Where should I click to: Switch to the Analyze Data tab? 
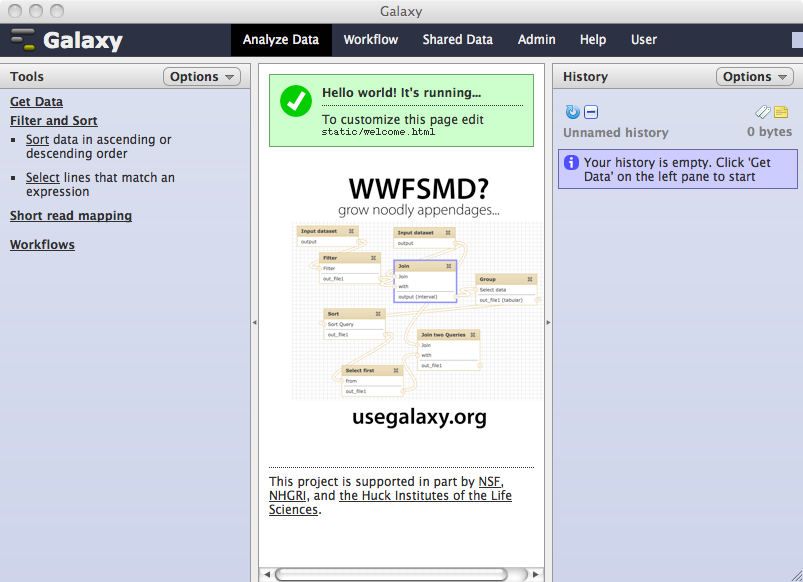pos(281,40)
